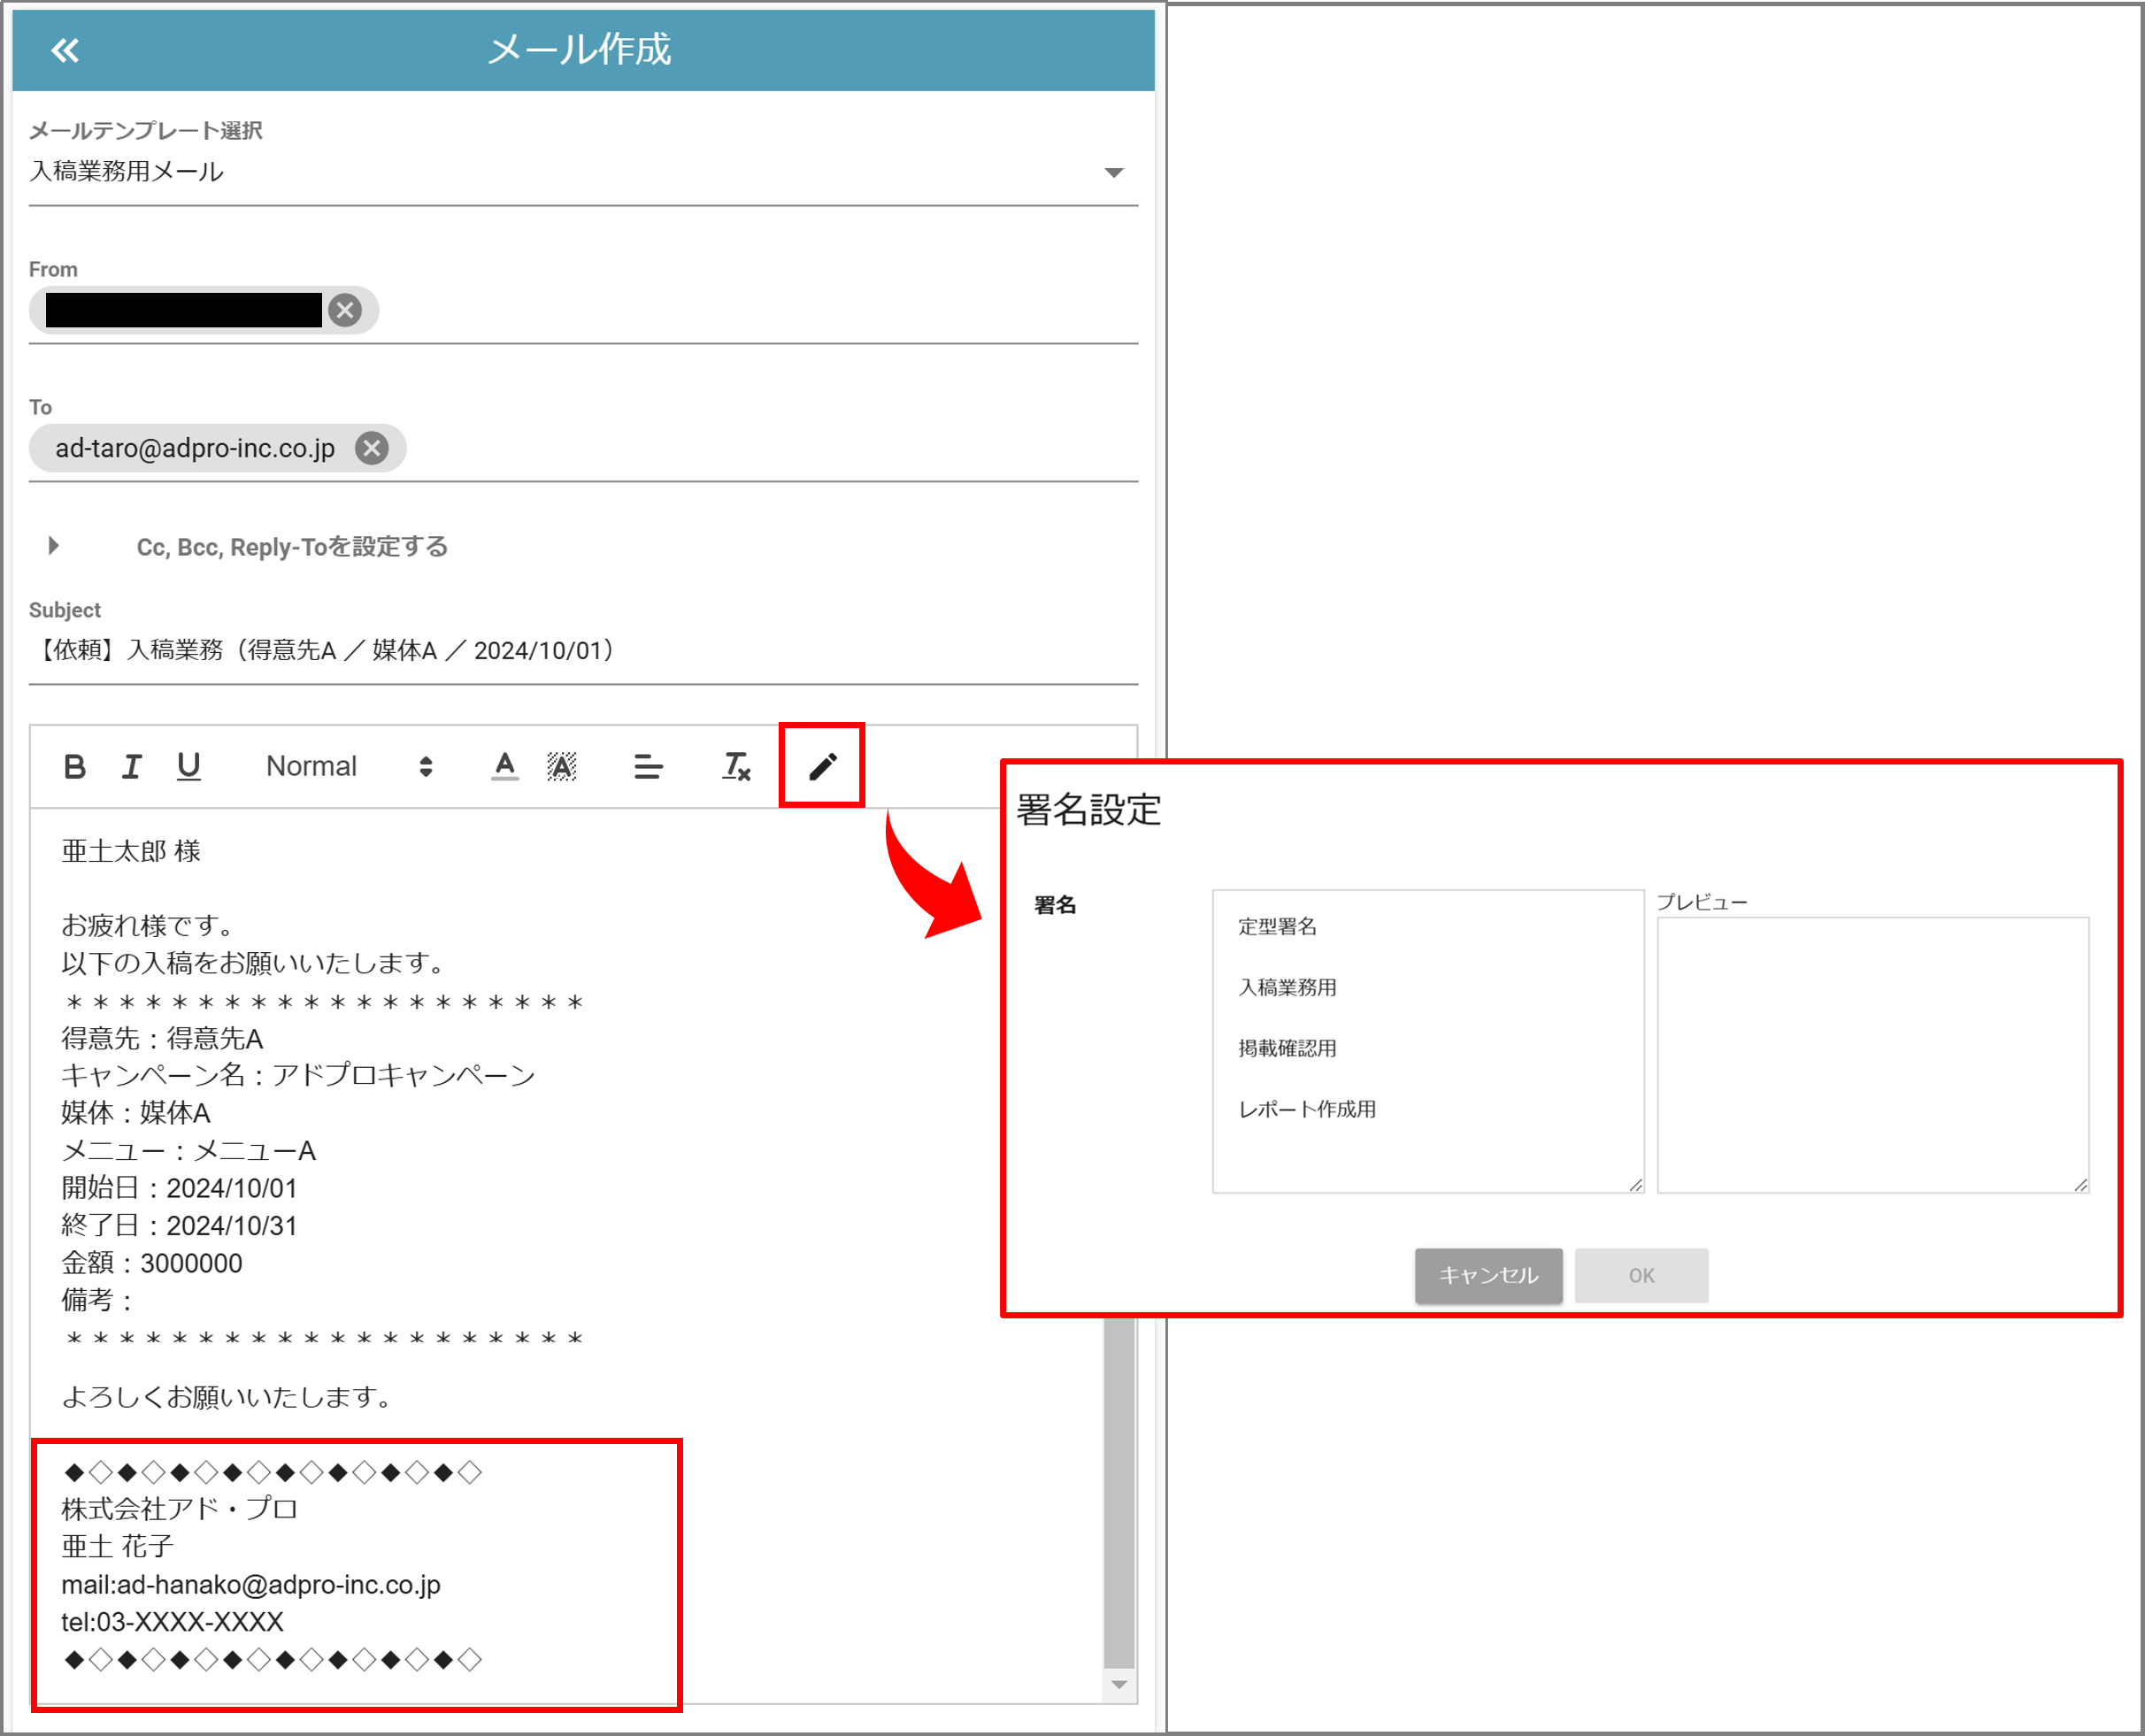
Task: Click the 金額：3000000 line in body
Action: point(152,1263)
